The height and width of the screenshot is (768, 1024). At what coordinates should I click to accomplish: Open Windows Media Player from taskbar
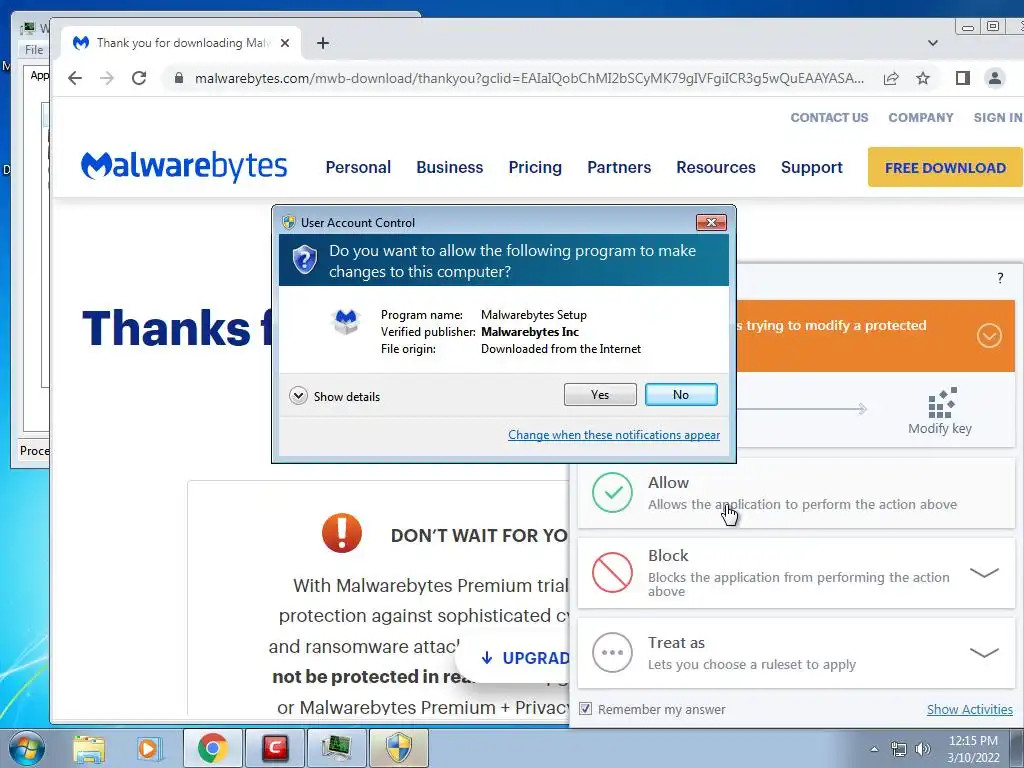[149, 748]
